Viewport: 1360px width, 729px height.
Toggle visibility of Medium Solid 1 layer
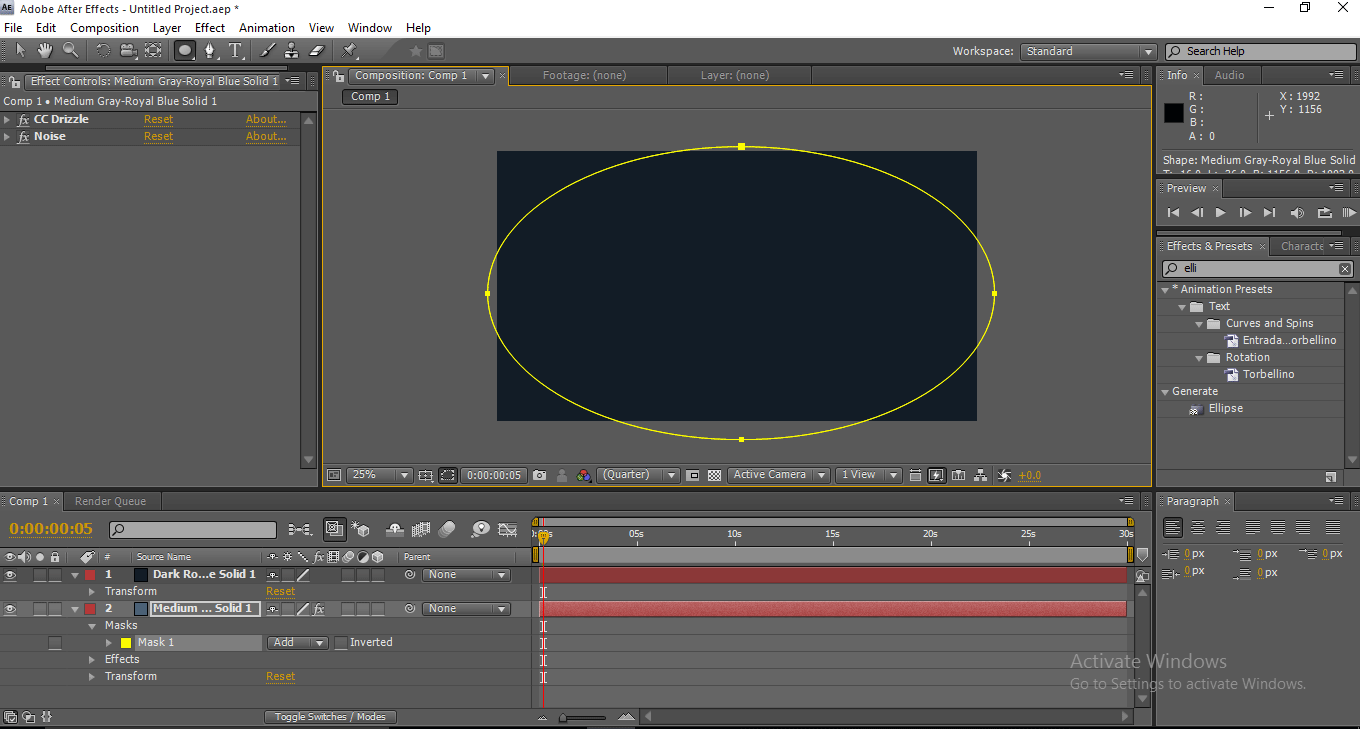click(x=10, y=609)
